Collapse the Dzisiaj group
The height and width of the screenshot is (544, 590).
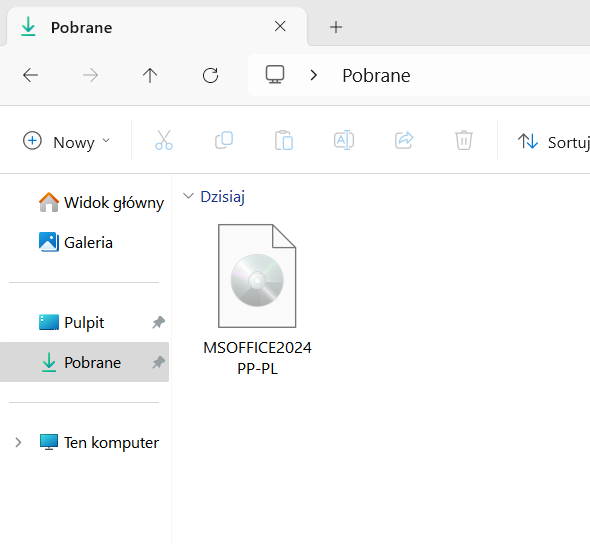pos(188,196)
